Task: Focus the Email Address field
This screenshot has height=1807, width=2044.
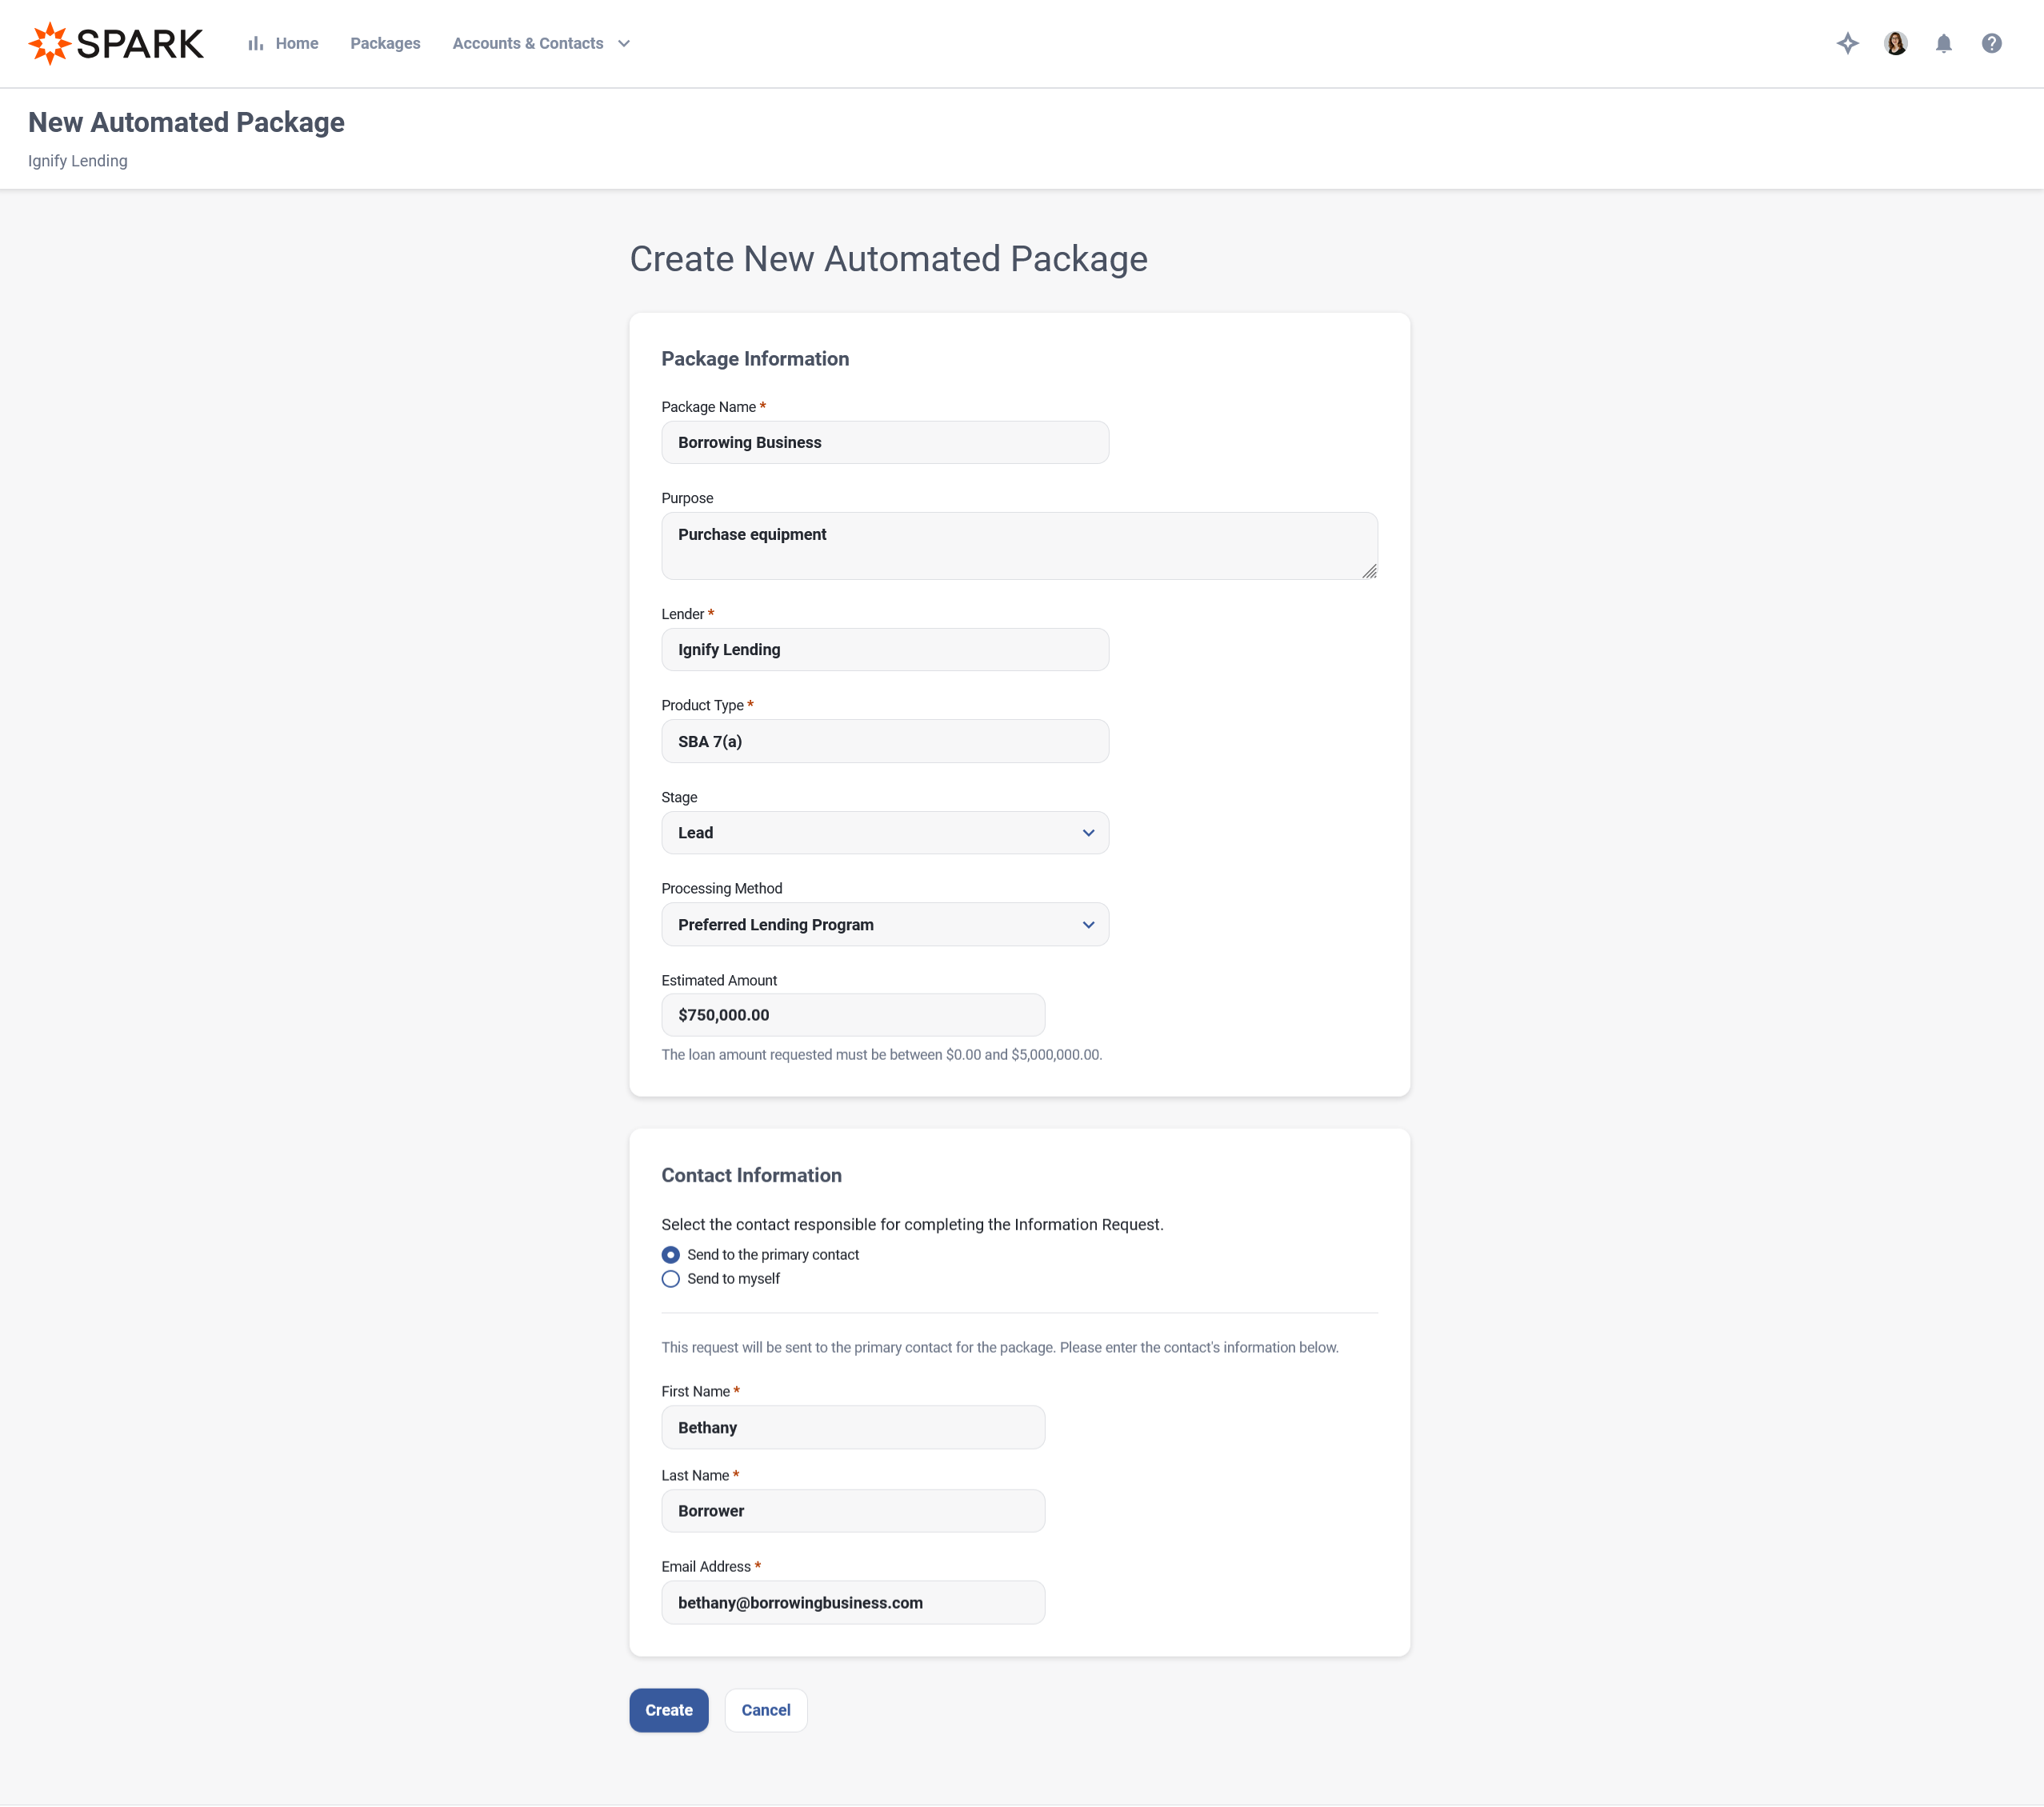Action: coord(852,1602)
